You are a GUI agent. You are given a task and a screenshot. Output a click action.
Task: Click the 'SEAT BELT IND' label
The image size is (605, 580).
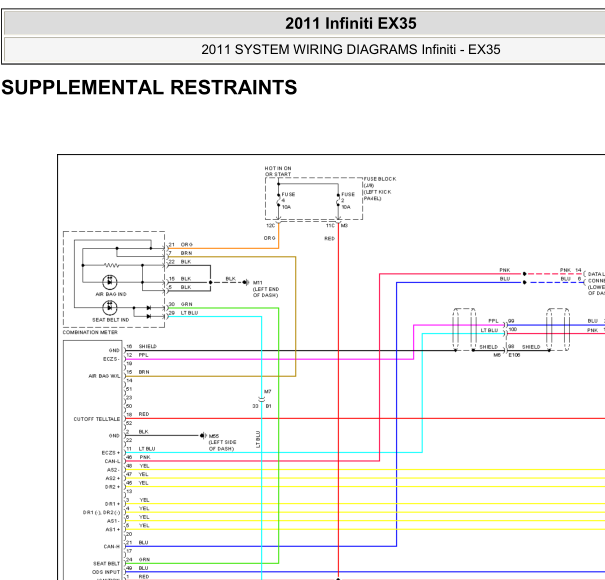[110, 320]
